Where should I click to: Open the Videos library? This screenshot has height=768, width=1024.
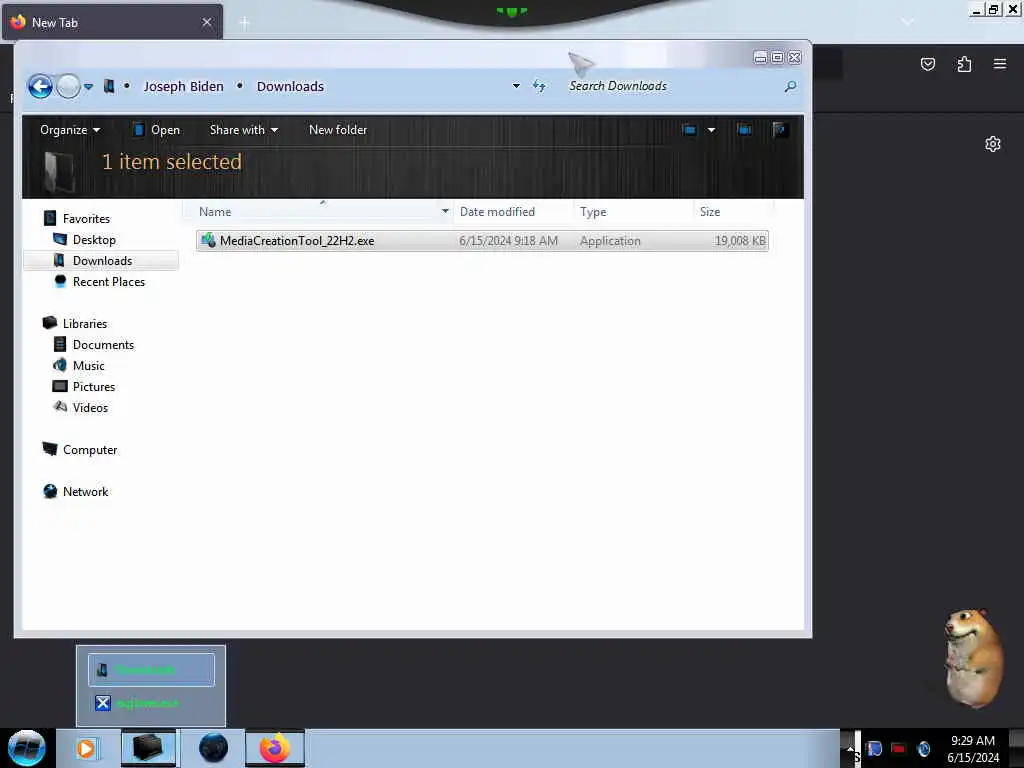pyautogui.click(x=90, y=408)
